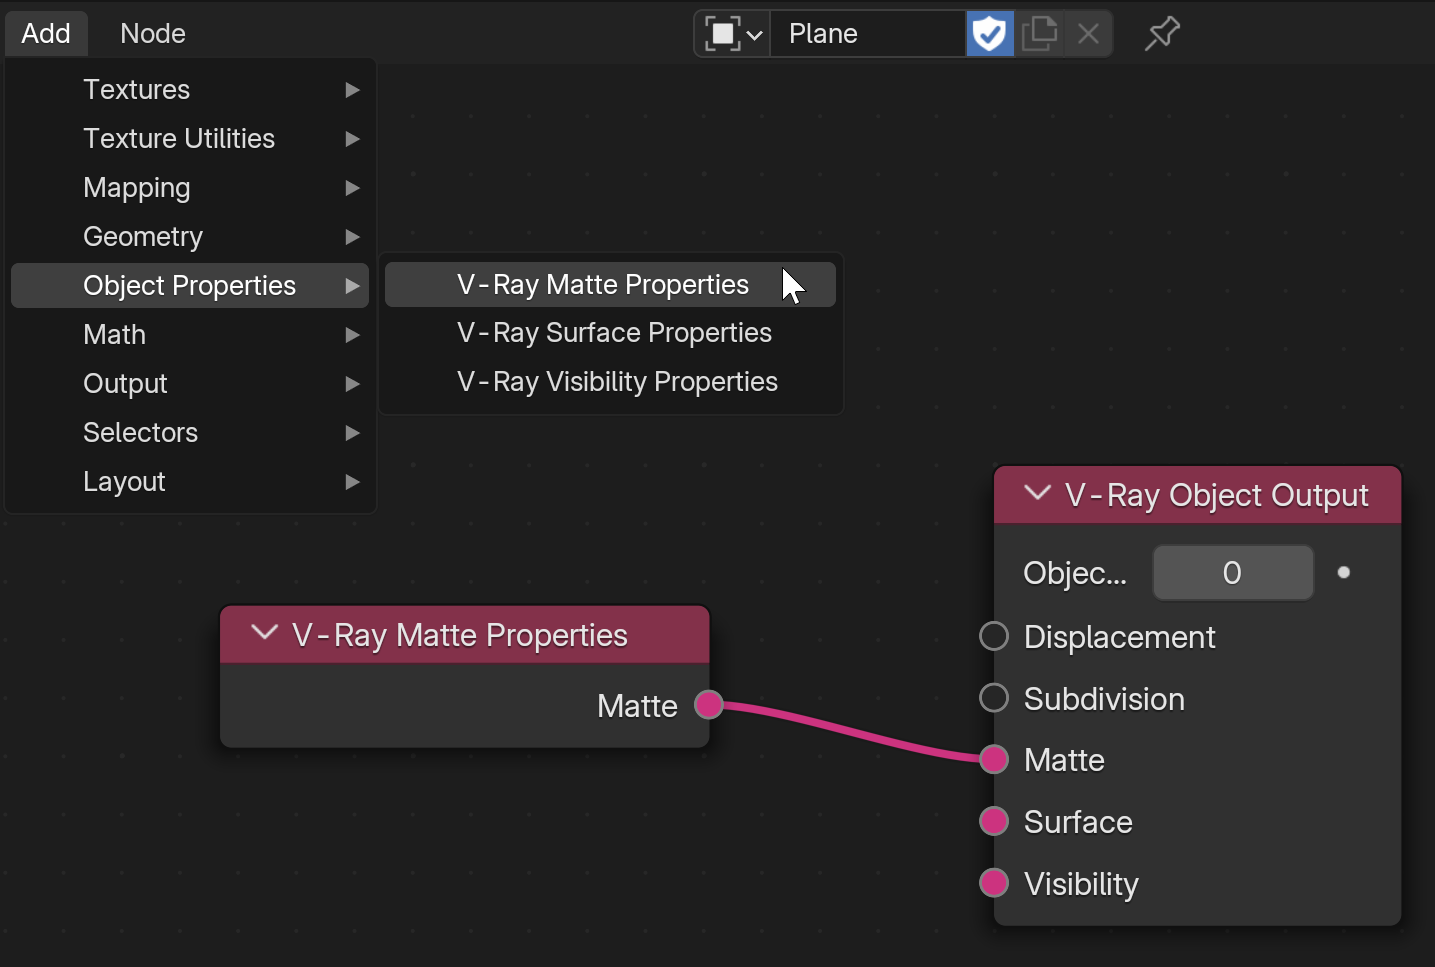Add a V-Ray Surface Properties node

pos(610,333)
